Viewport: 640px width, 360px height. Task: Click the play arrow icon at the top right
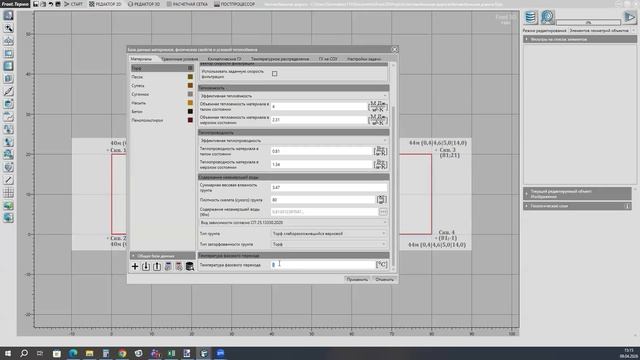point(629,18)
